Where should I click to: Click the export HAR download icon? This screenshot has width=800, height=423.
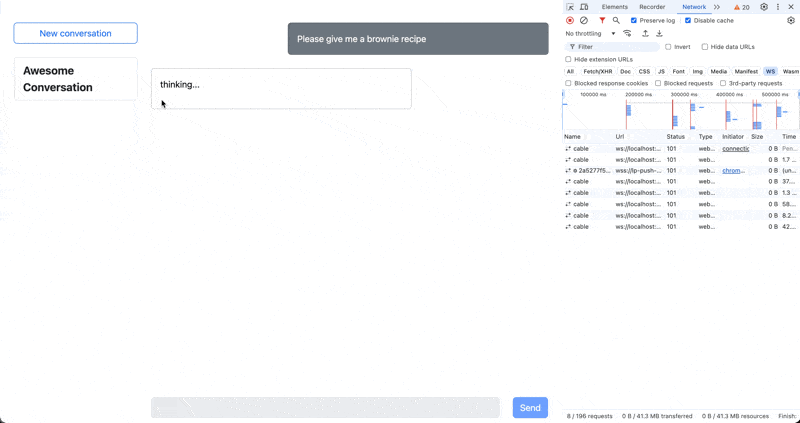tap(659, 33)
